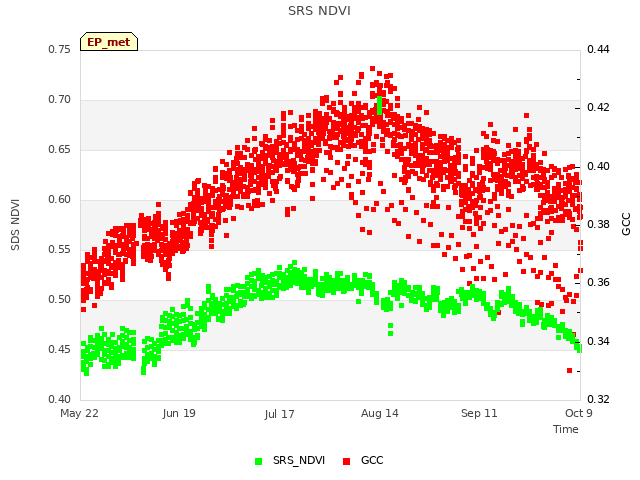Click the Sep 11 date tick label
Screen dimensions: 640x480
coord(479,413)
